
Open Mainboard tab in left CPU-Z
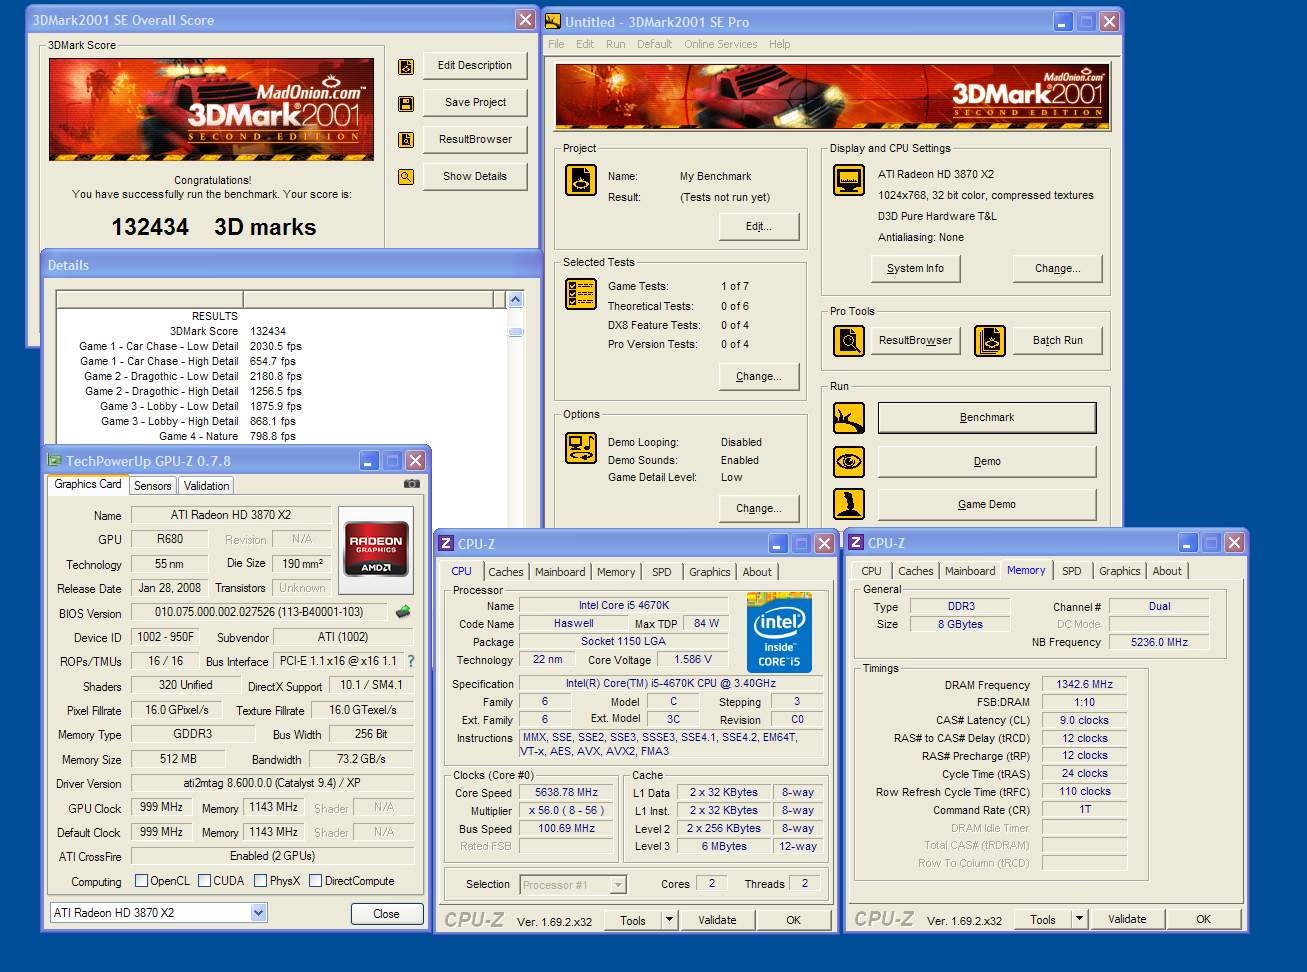point(560,572)
